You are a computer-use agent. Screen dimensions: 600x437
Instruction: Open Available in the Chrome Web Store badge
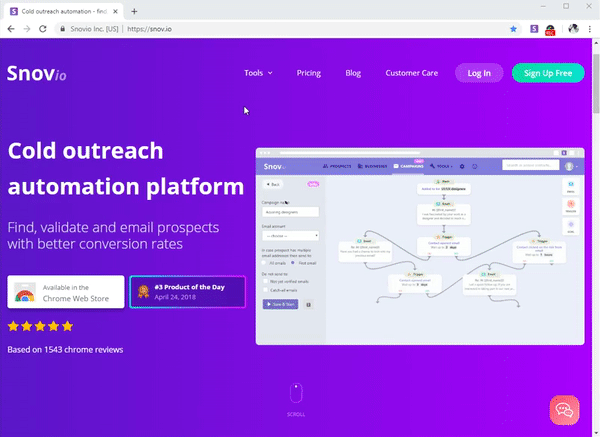66,292
